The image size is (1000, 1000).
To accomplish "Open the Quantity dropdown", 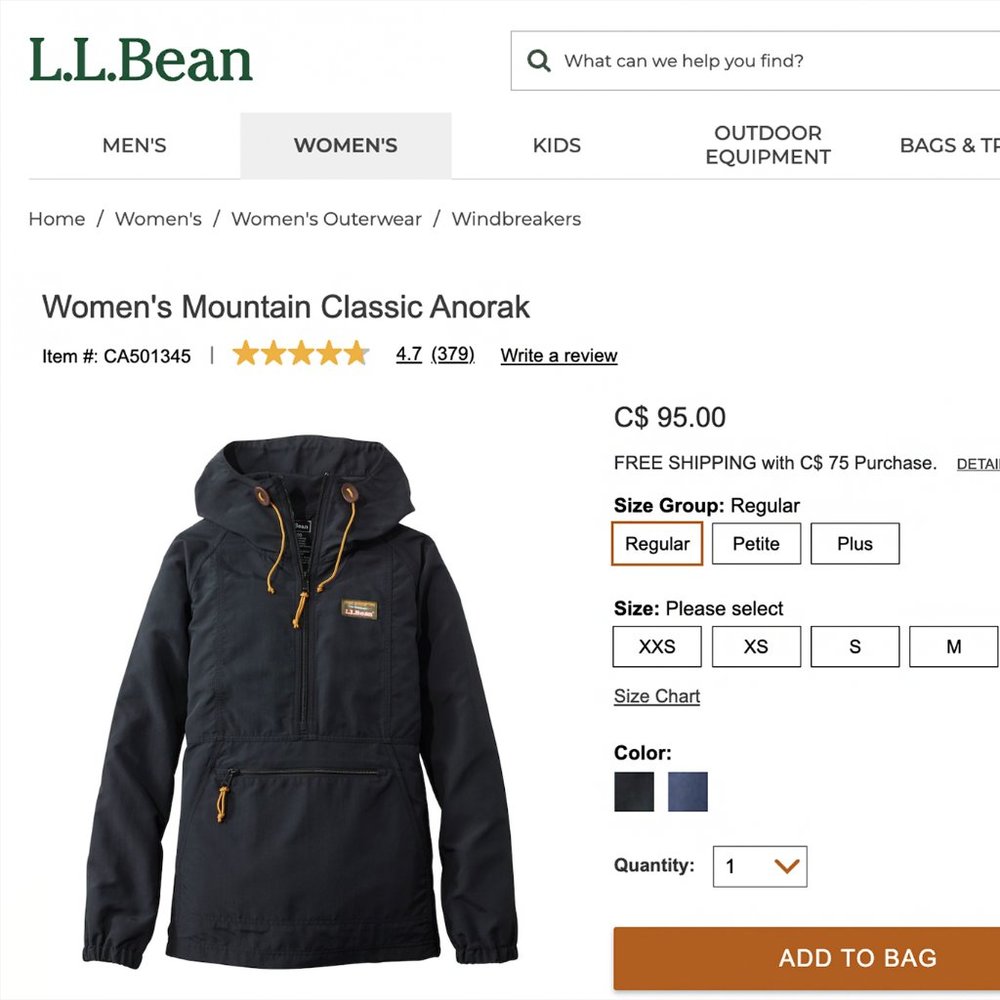I will (758, 867).
